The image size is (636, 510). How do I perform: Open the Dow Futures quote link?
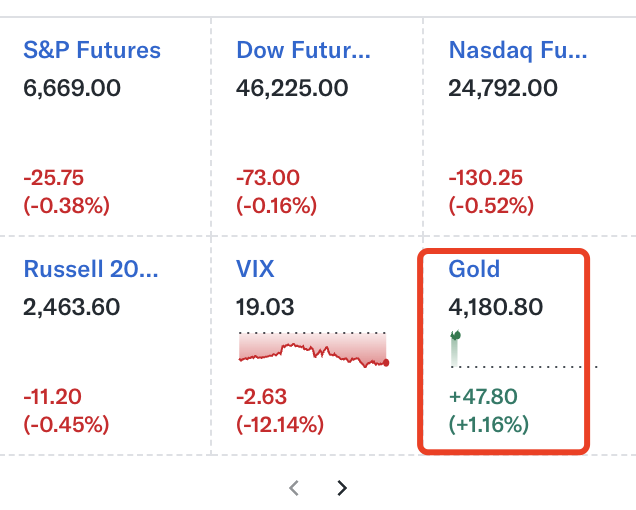coord(303,50)
